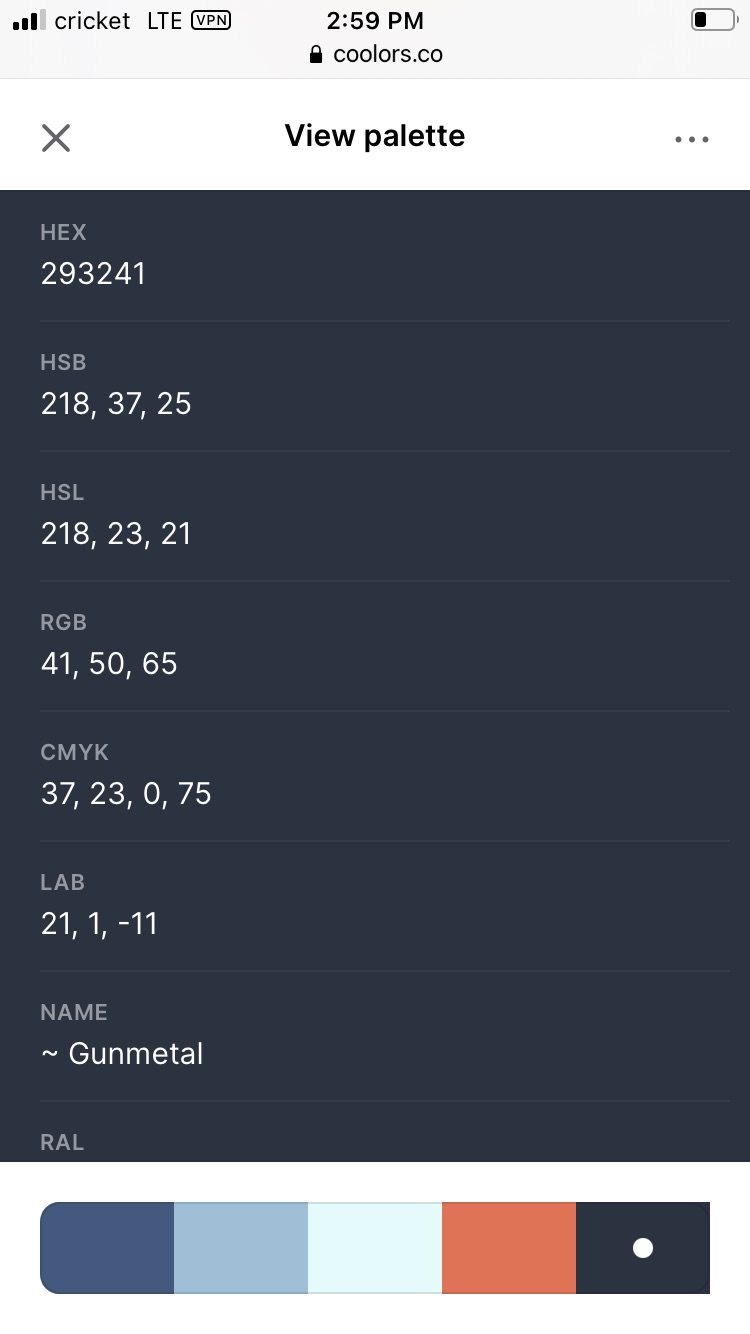The height and width of the screenshot is (1334, 750).
Task: Copy the LAB value 21, 1, -11
Action: coord(99,924)
